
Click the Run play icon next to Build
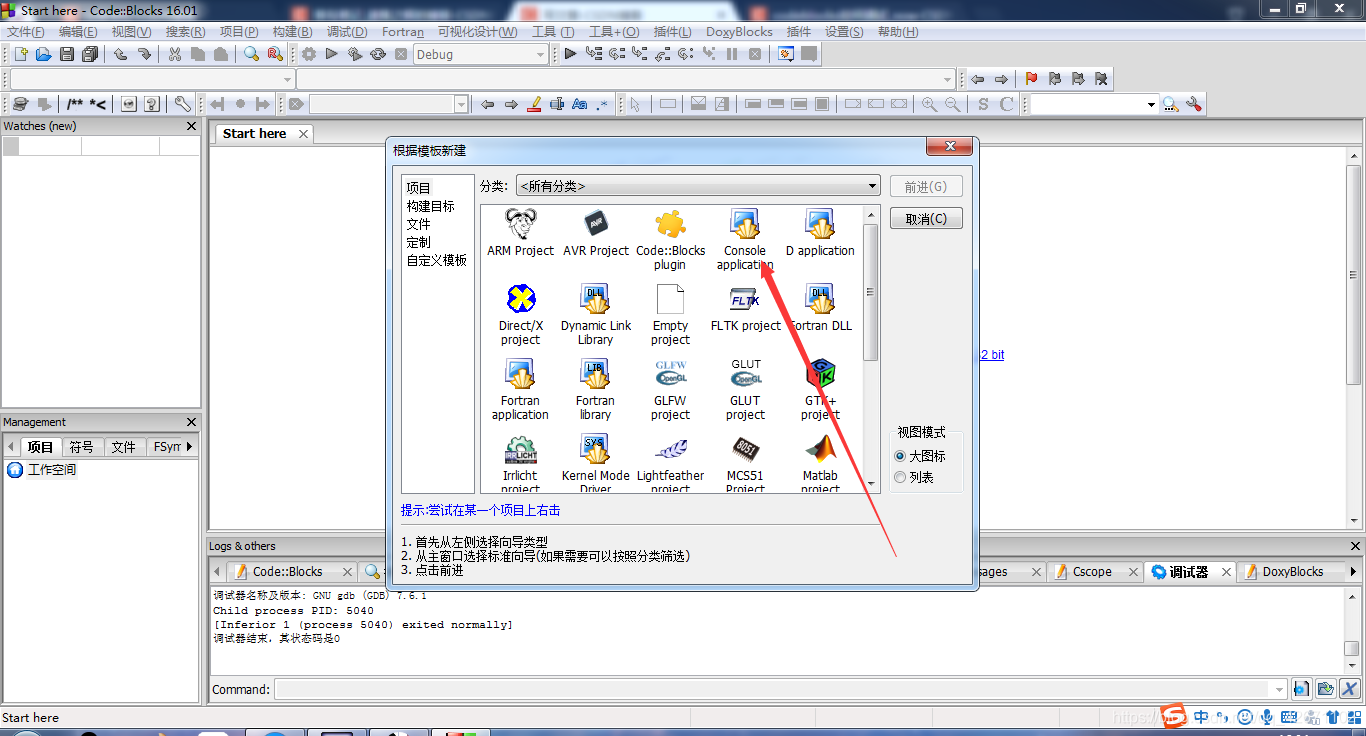click(332, 54)
